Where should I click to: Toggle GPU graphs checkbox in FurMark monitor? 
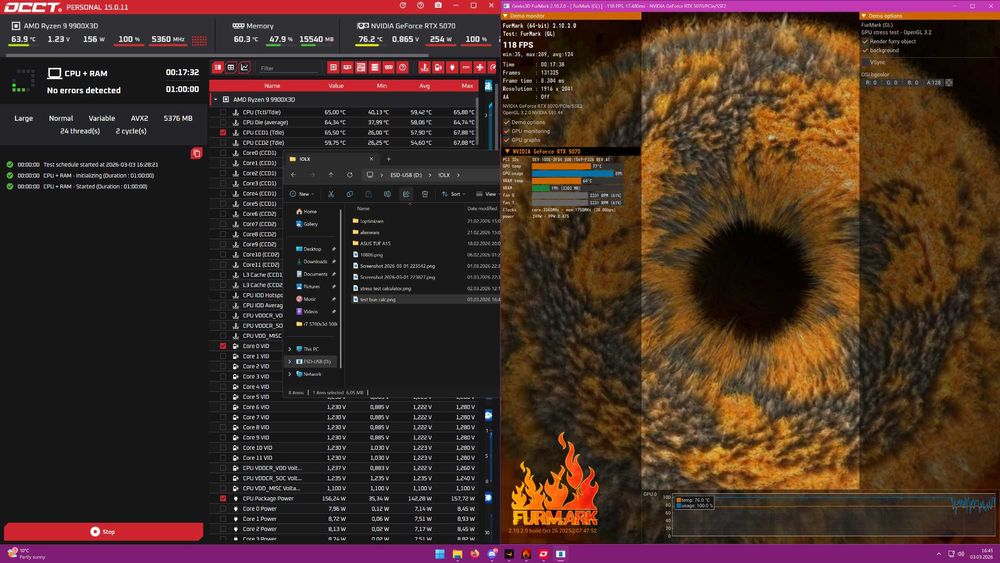(x=507, y=140)
